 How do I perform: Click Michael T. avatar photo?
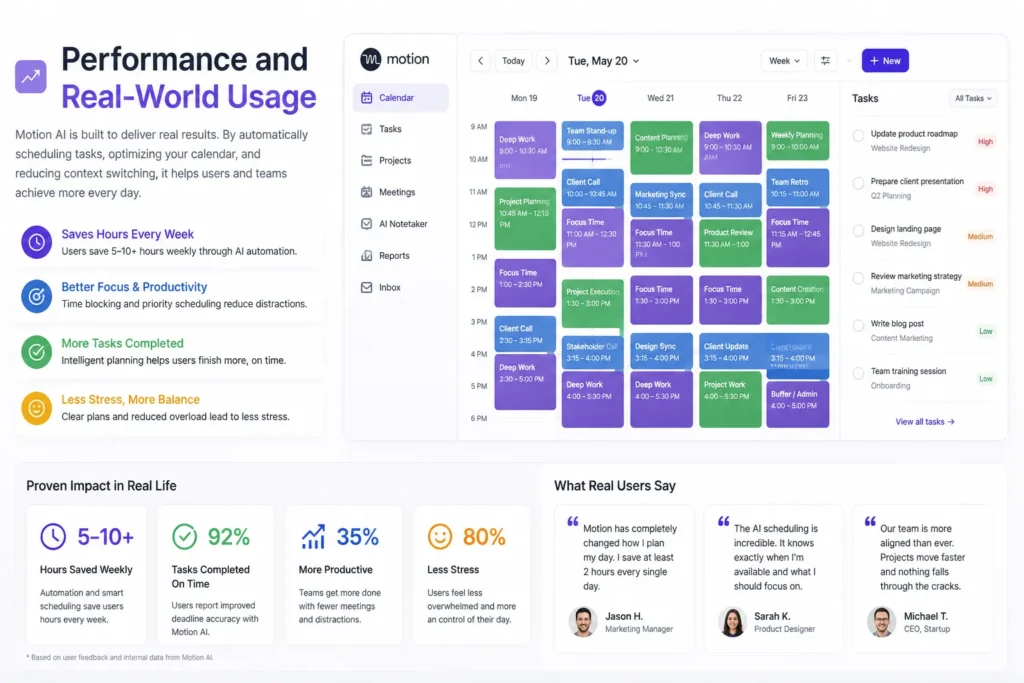(881, 622)
